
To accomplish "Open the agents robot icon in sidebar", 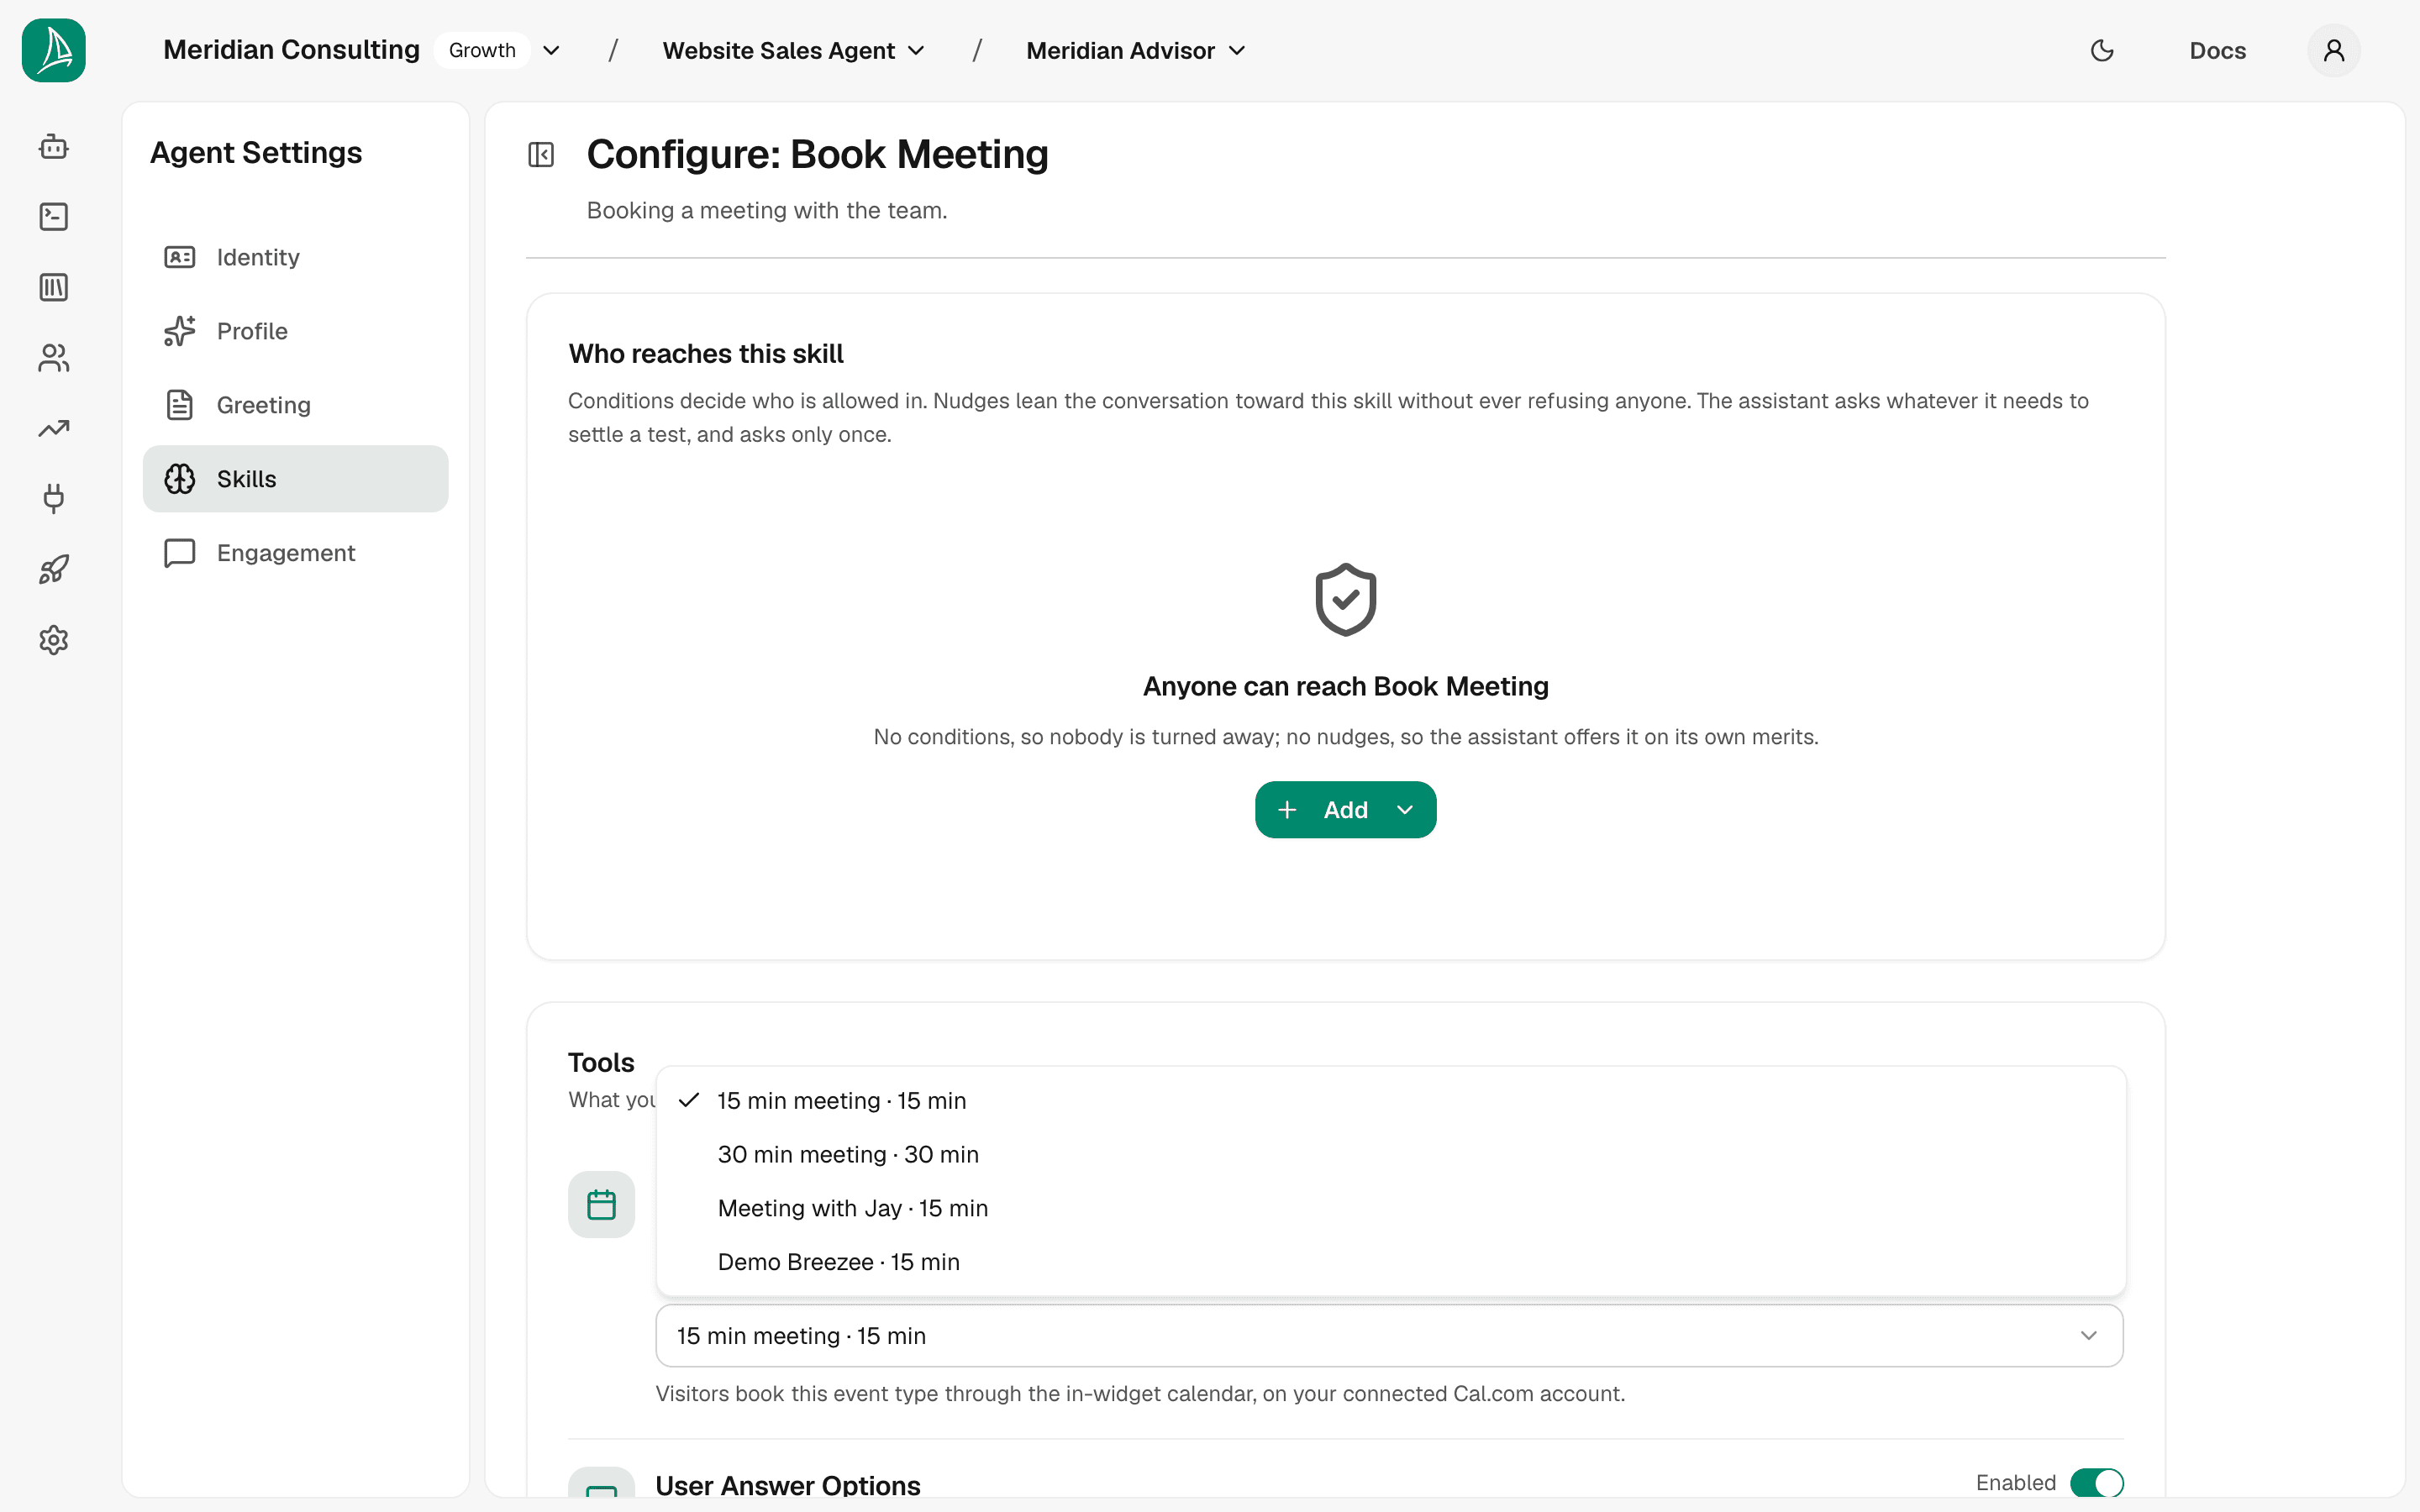I will pos(54,147).
